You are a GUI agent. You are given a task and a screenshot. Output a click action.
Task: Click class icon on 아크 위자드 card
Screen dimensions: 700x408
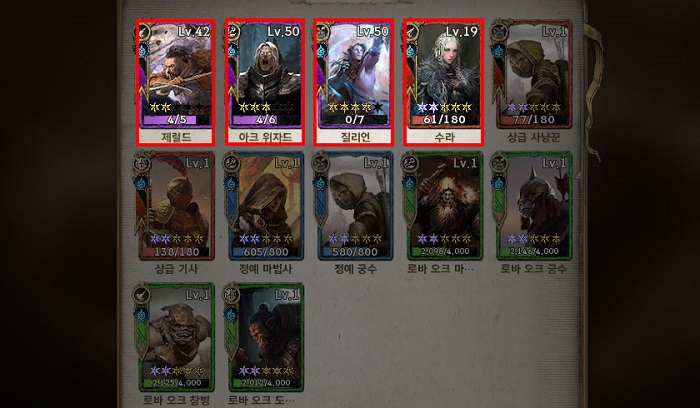tap(233, 31)
